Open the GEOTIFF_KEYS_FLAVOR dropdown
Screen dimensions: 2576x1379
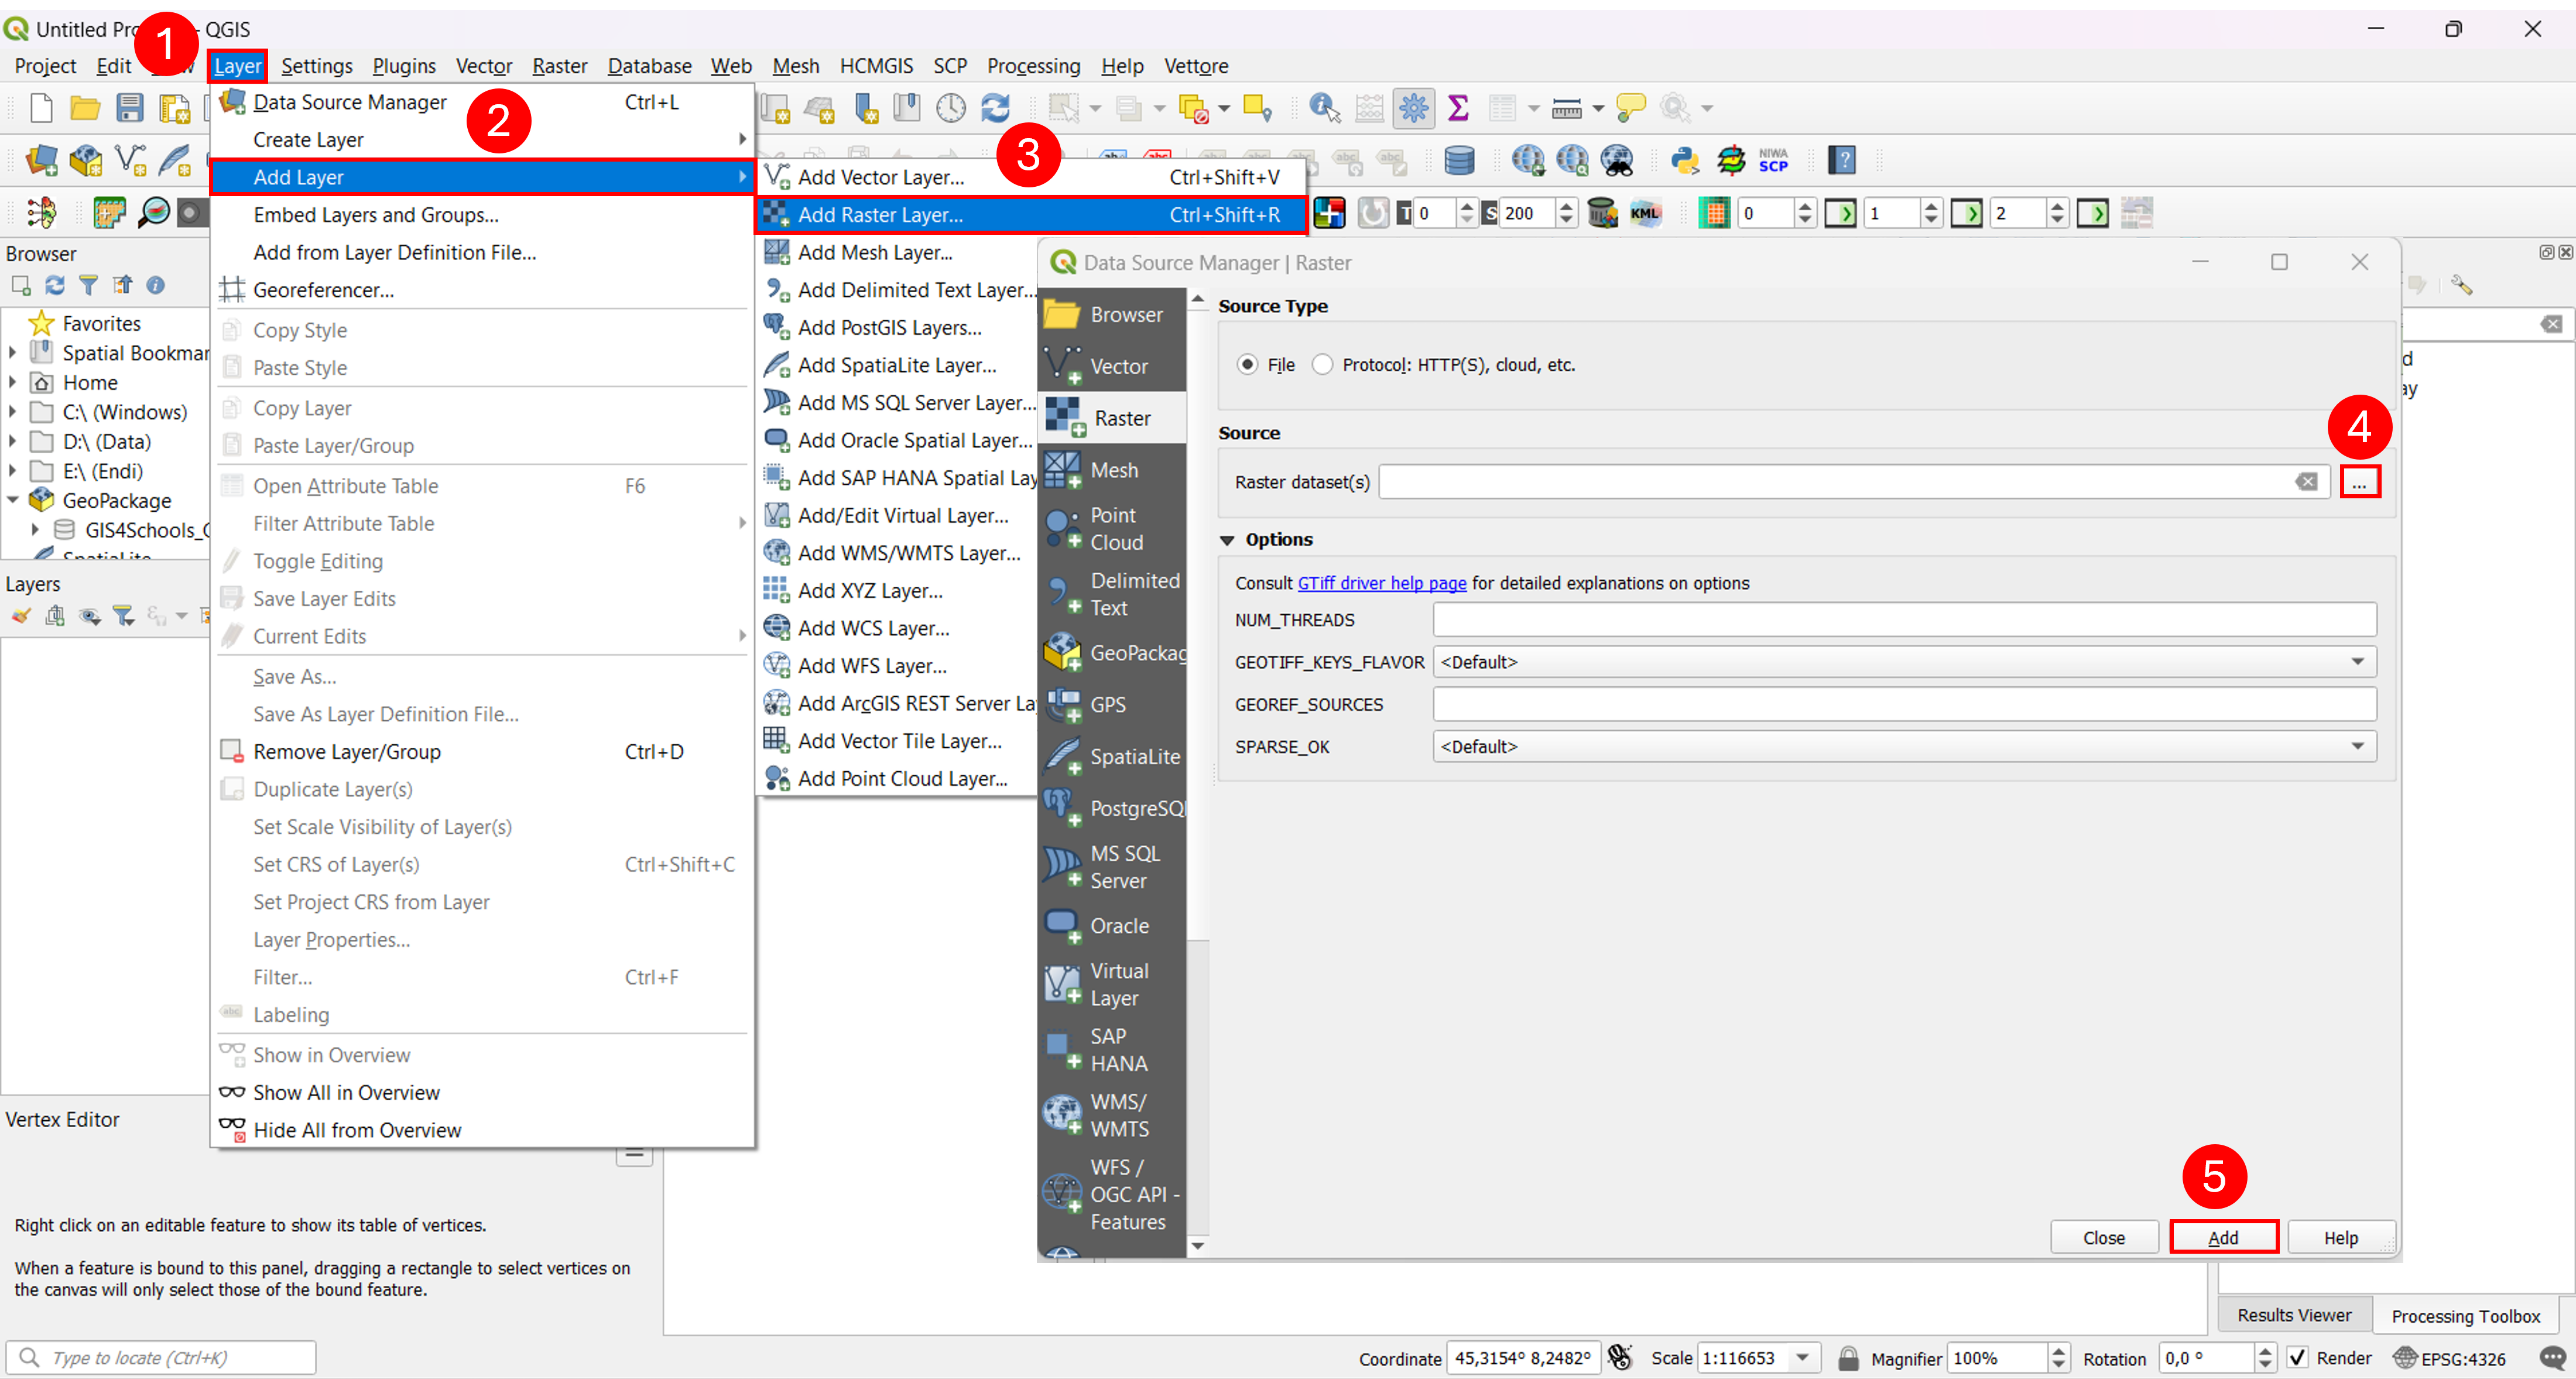pos(1904,662)
